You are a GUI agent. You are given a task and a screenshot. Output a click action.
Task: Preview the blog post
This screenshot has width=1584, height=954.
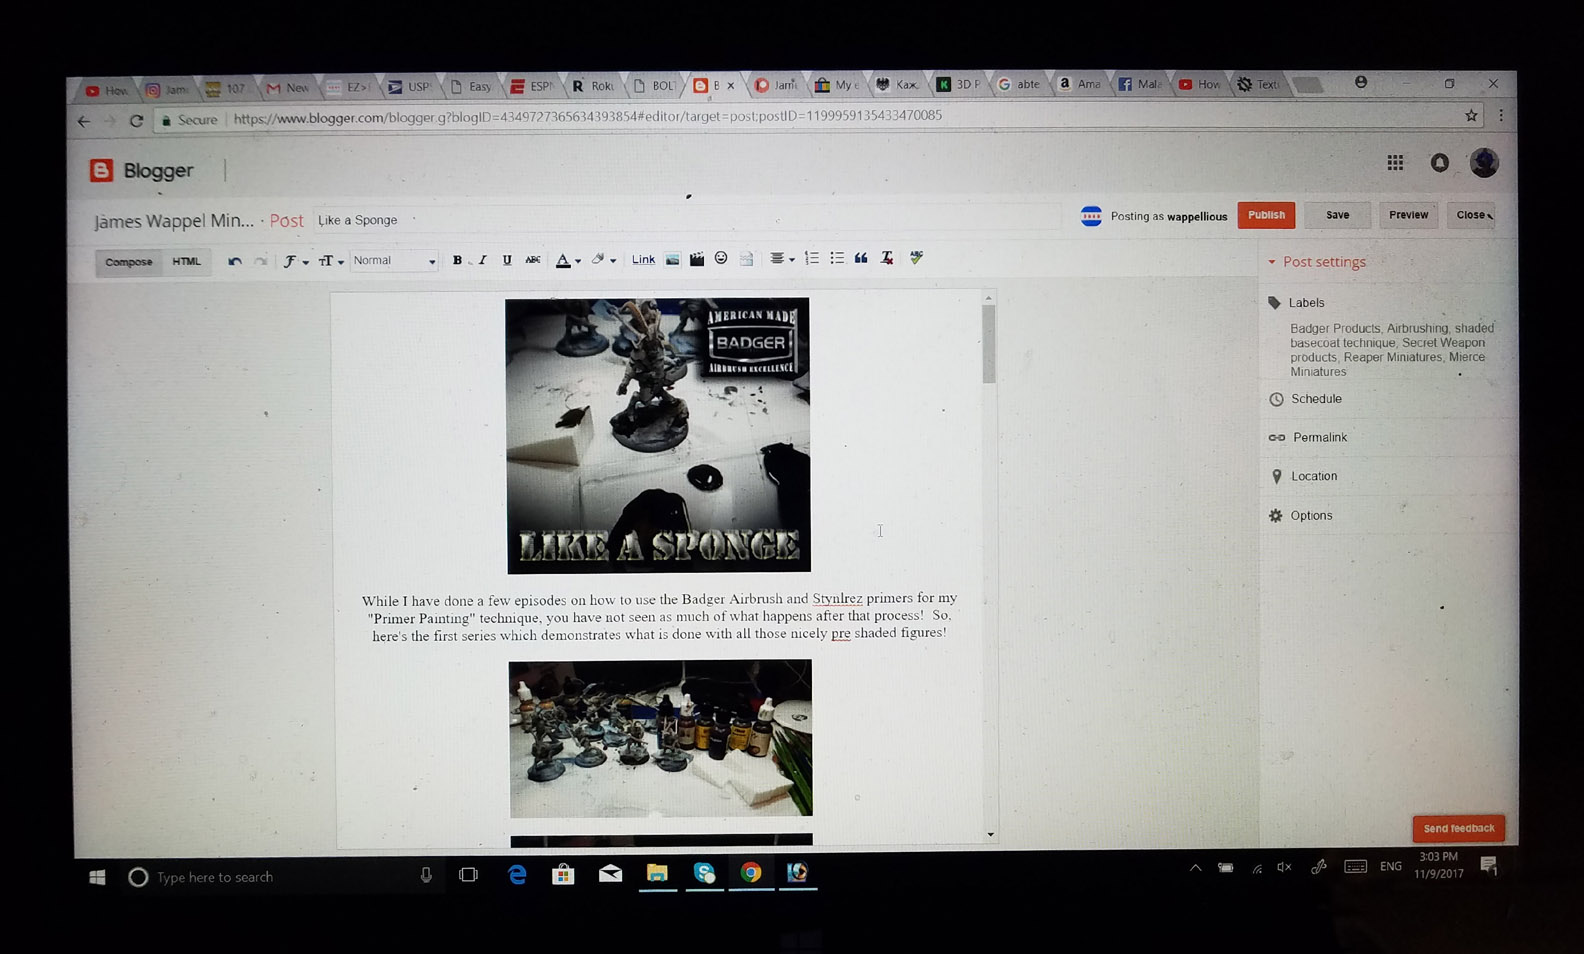pyautogui.click(x=1408, y=215)
